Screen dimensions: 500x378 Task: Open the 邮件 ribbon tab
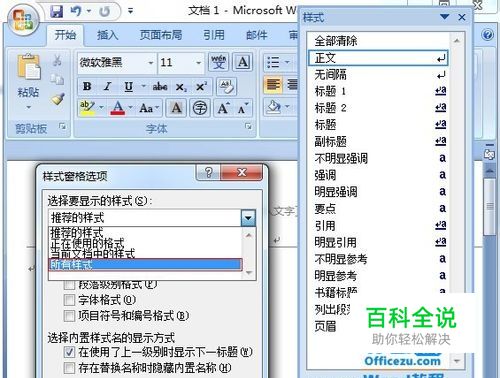click(256, 35)
